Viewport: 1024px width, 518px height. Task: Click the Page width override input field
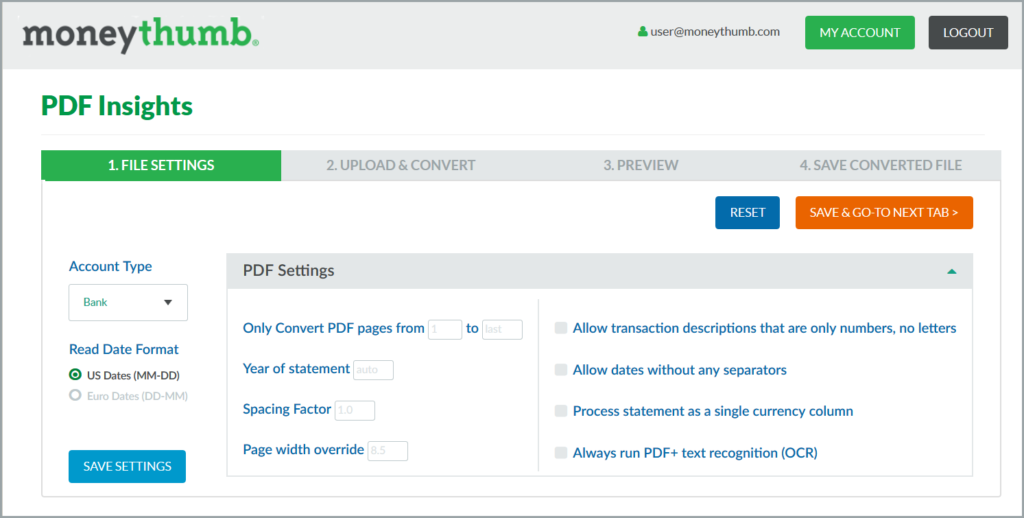tap(388, 451)
